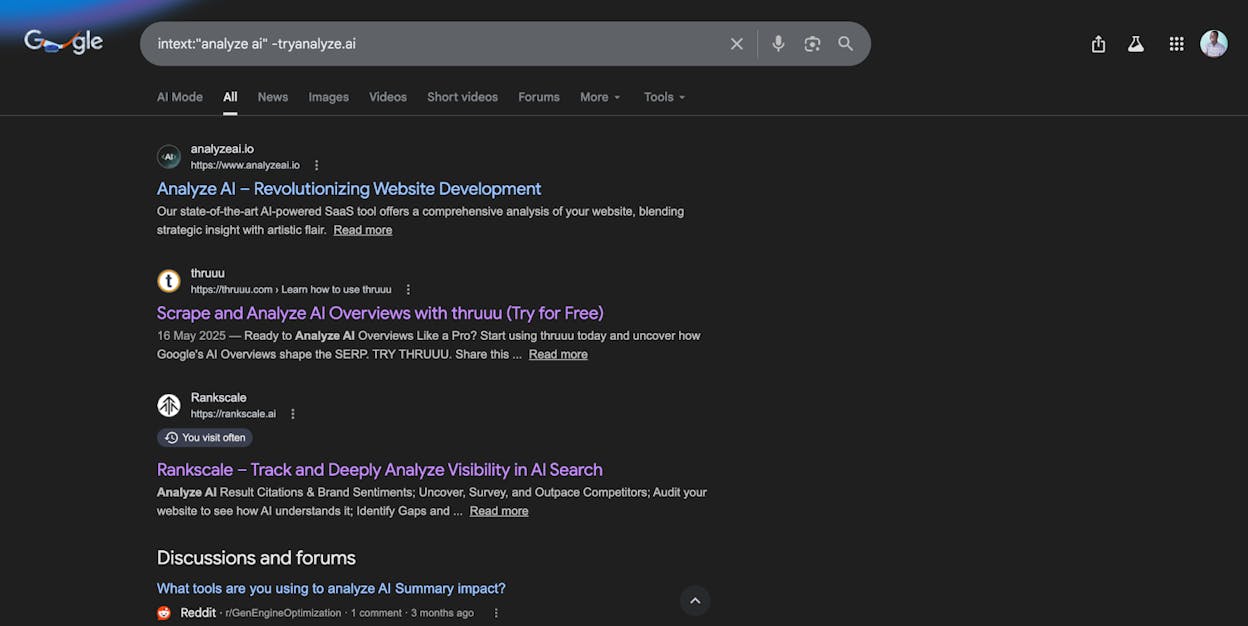Viewport: 1248px width, 626px height.
Task: Click the https://www.analyzeai.io URL text
Action: [245, 165]
